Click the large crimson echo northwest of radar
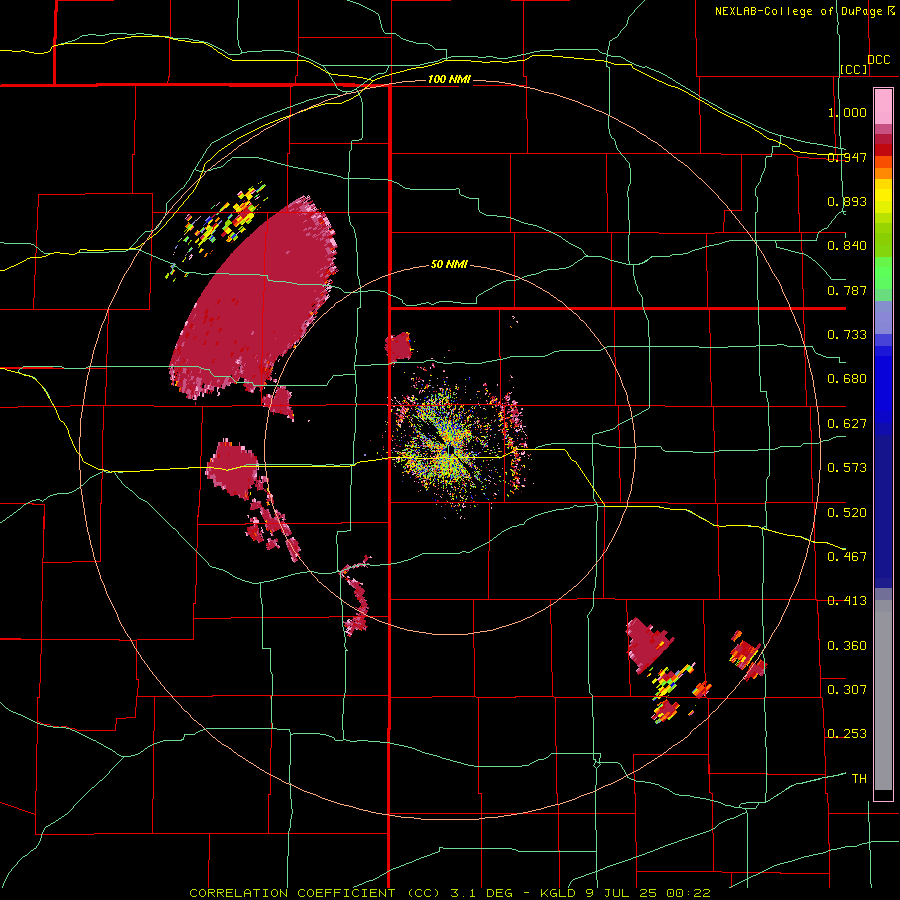900x900 pixels. tap(255, 298)
